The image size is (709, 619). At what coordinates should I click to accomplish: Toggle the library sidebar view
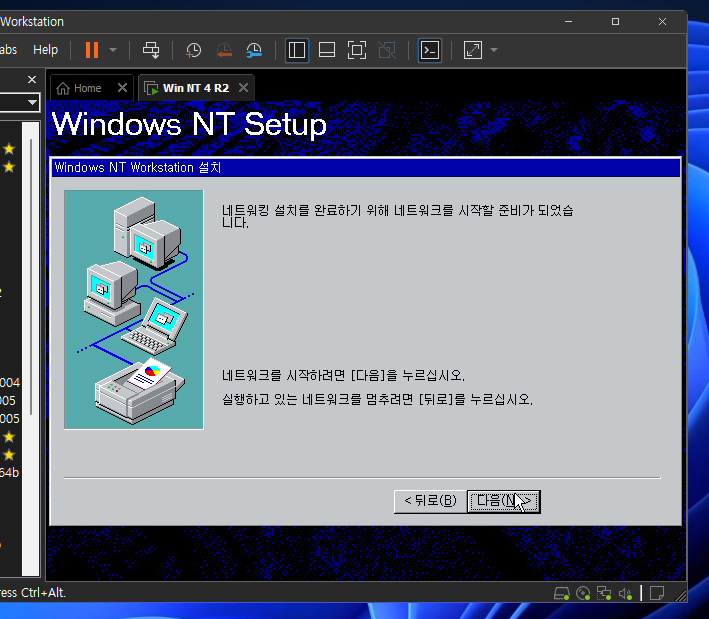297,50
